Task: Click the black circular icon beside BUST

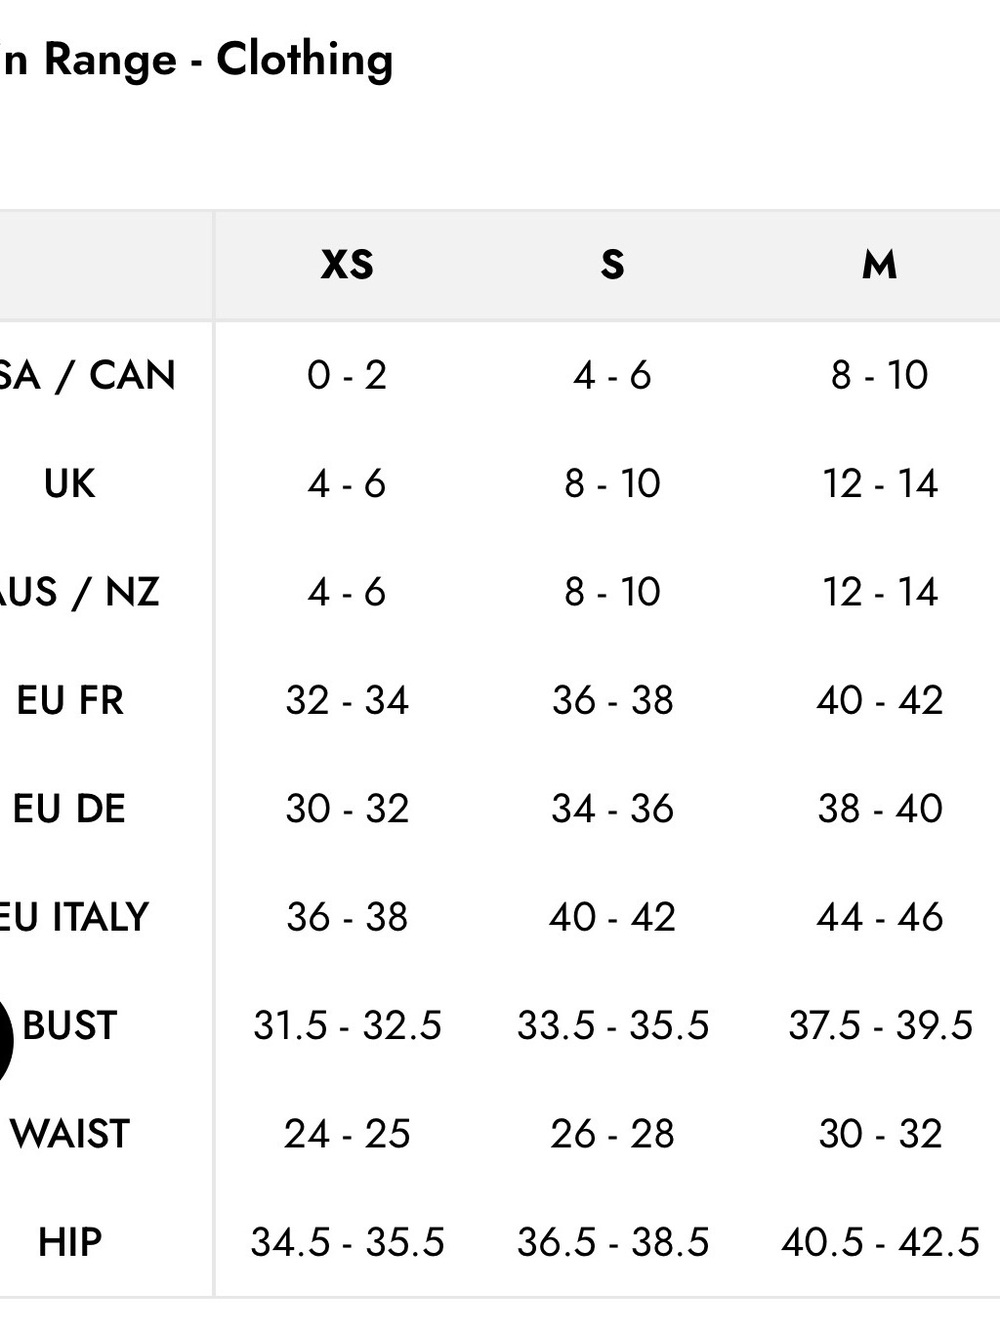Action: pyautogui.click(x=5, y=1041)
